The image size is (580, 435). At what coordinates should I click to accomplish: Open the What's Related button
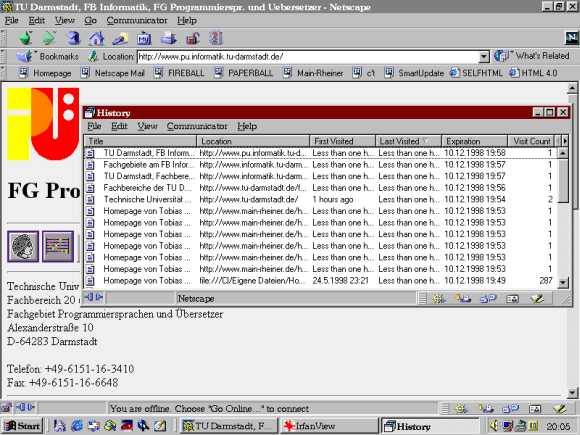pos(532,56)
